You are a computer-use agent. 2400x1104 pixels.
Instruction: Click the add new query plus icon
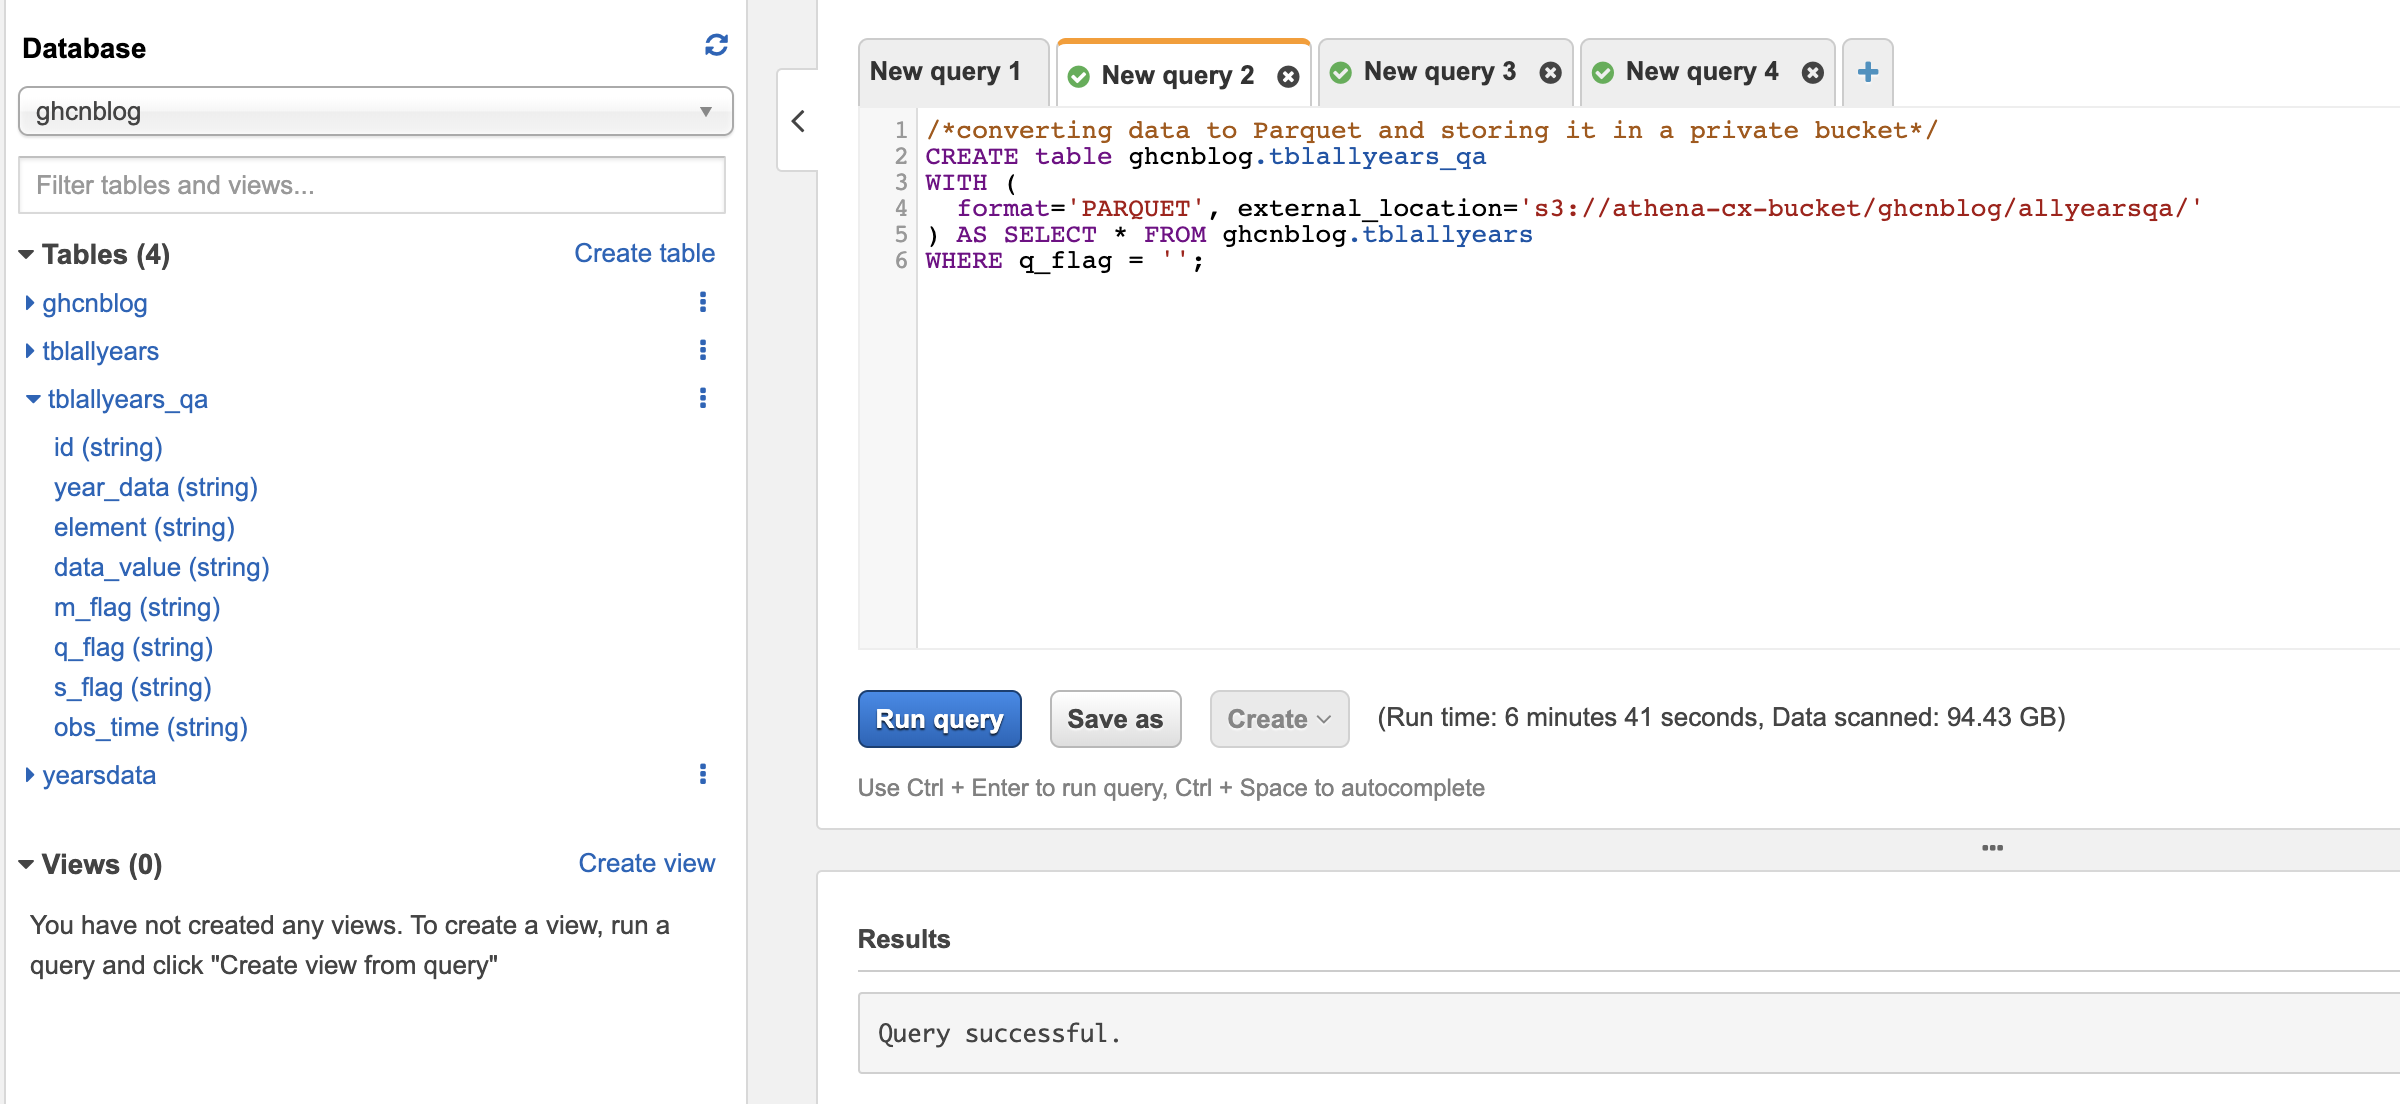[1867, 72]
